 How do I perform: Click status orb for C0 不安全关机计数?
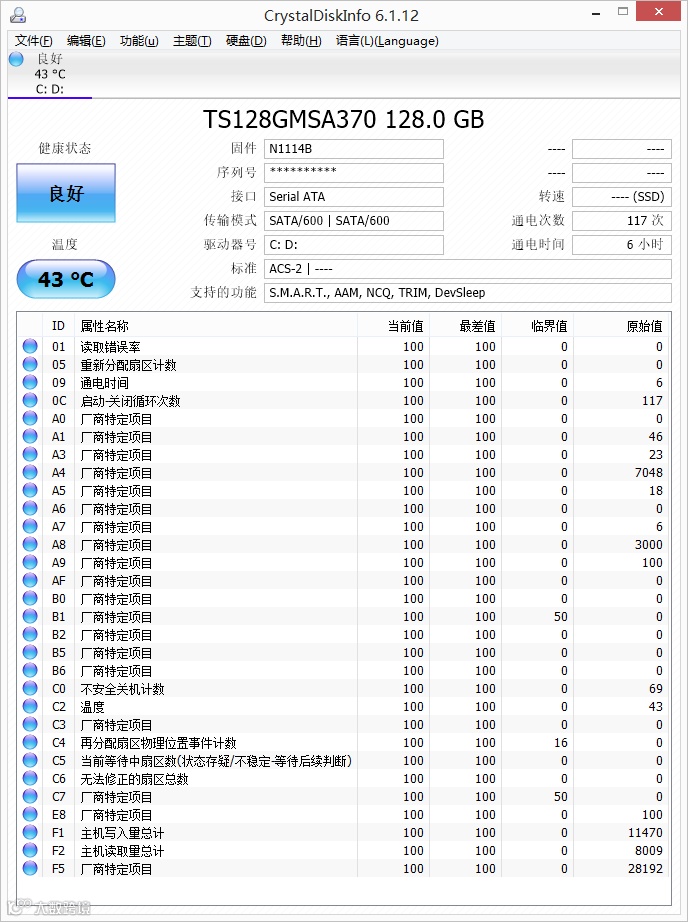[30, 689]
